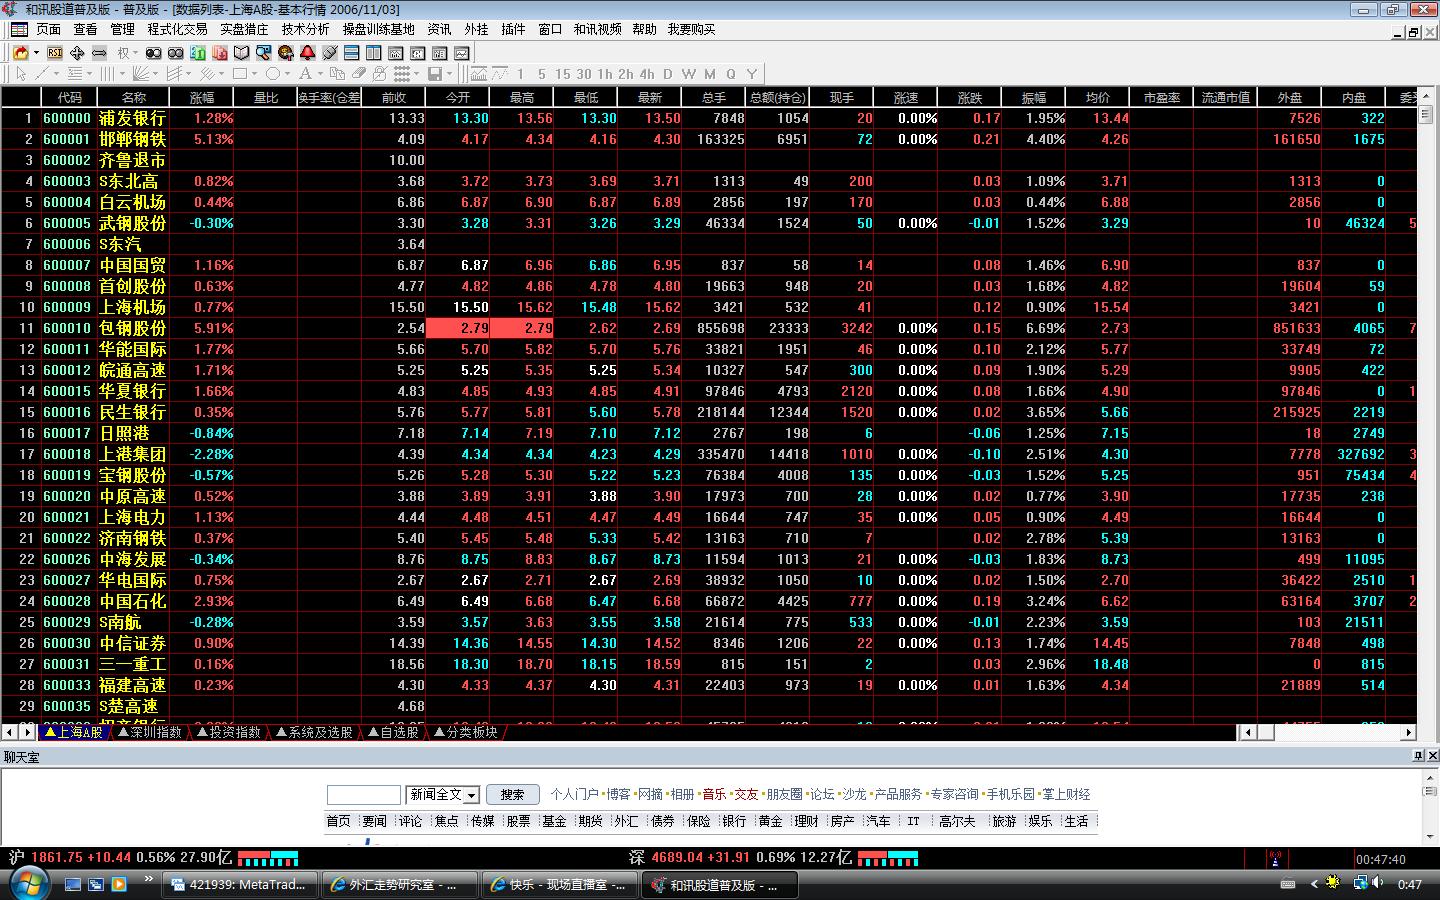Click the red alarm bell icon

[x=307, y=52]
